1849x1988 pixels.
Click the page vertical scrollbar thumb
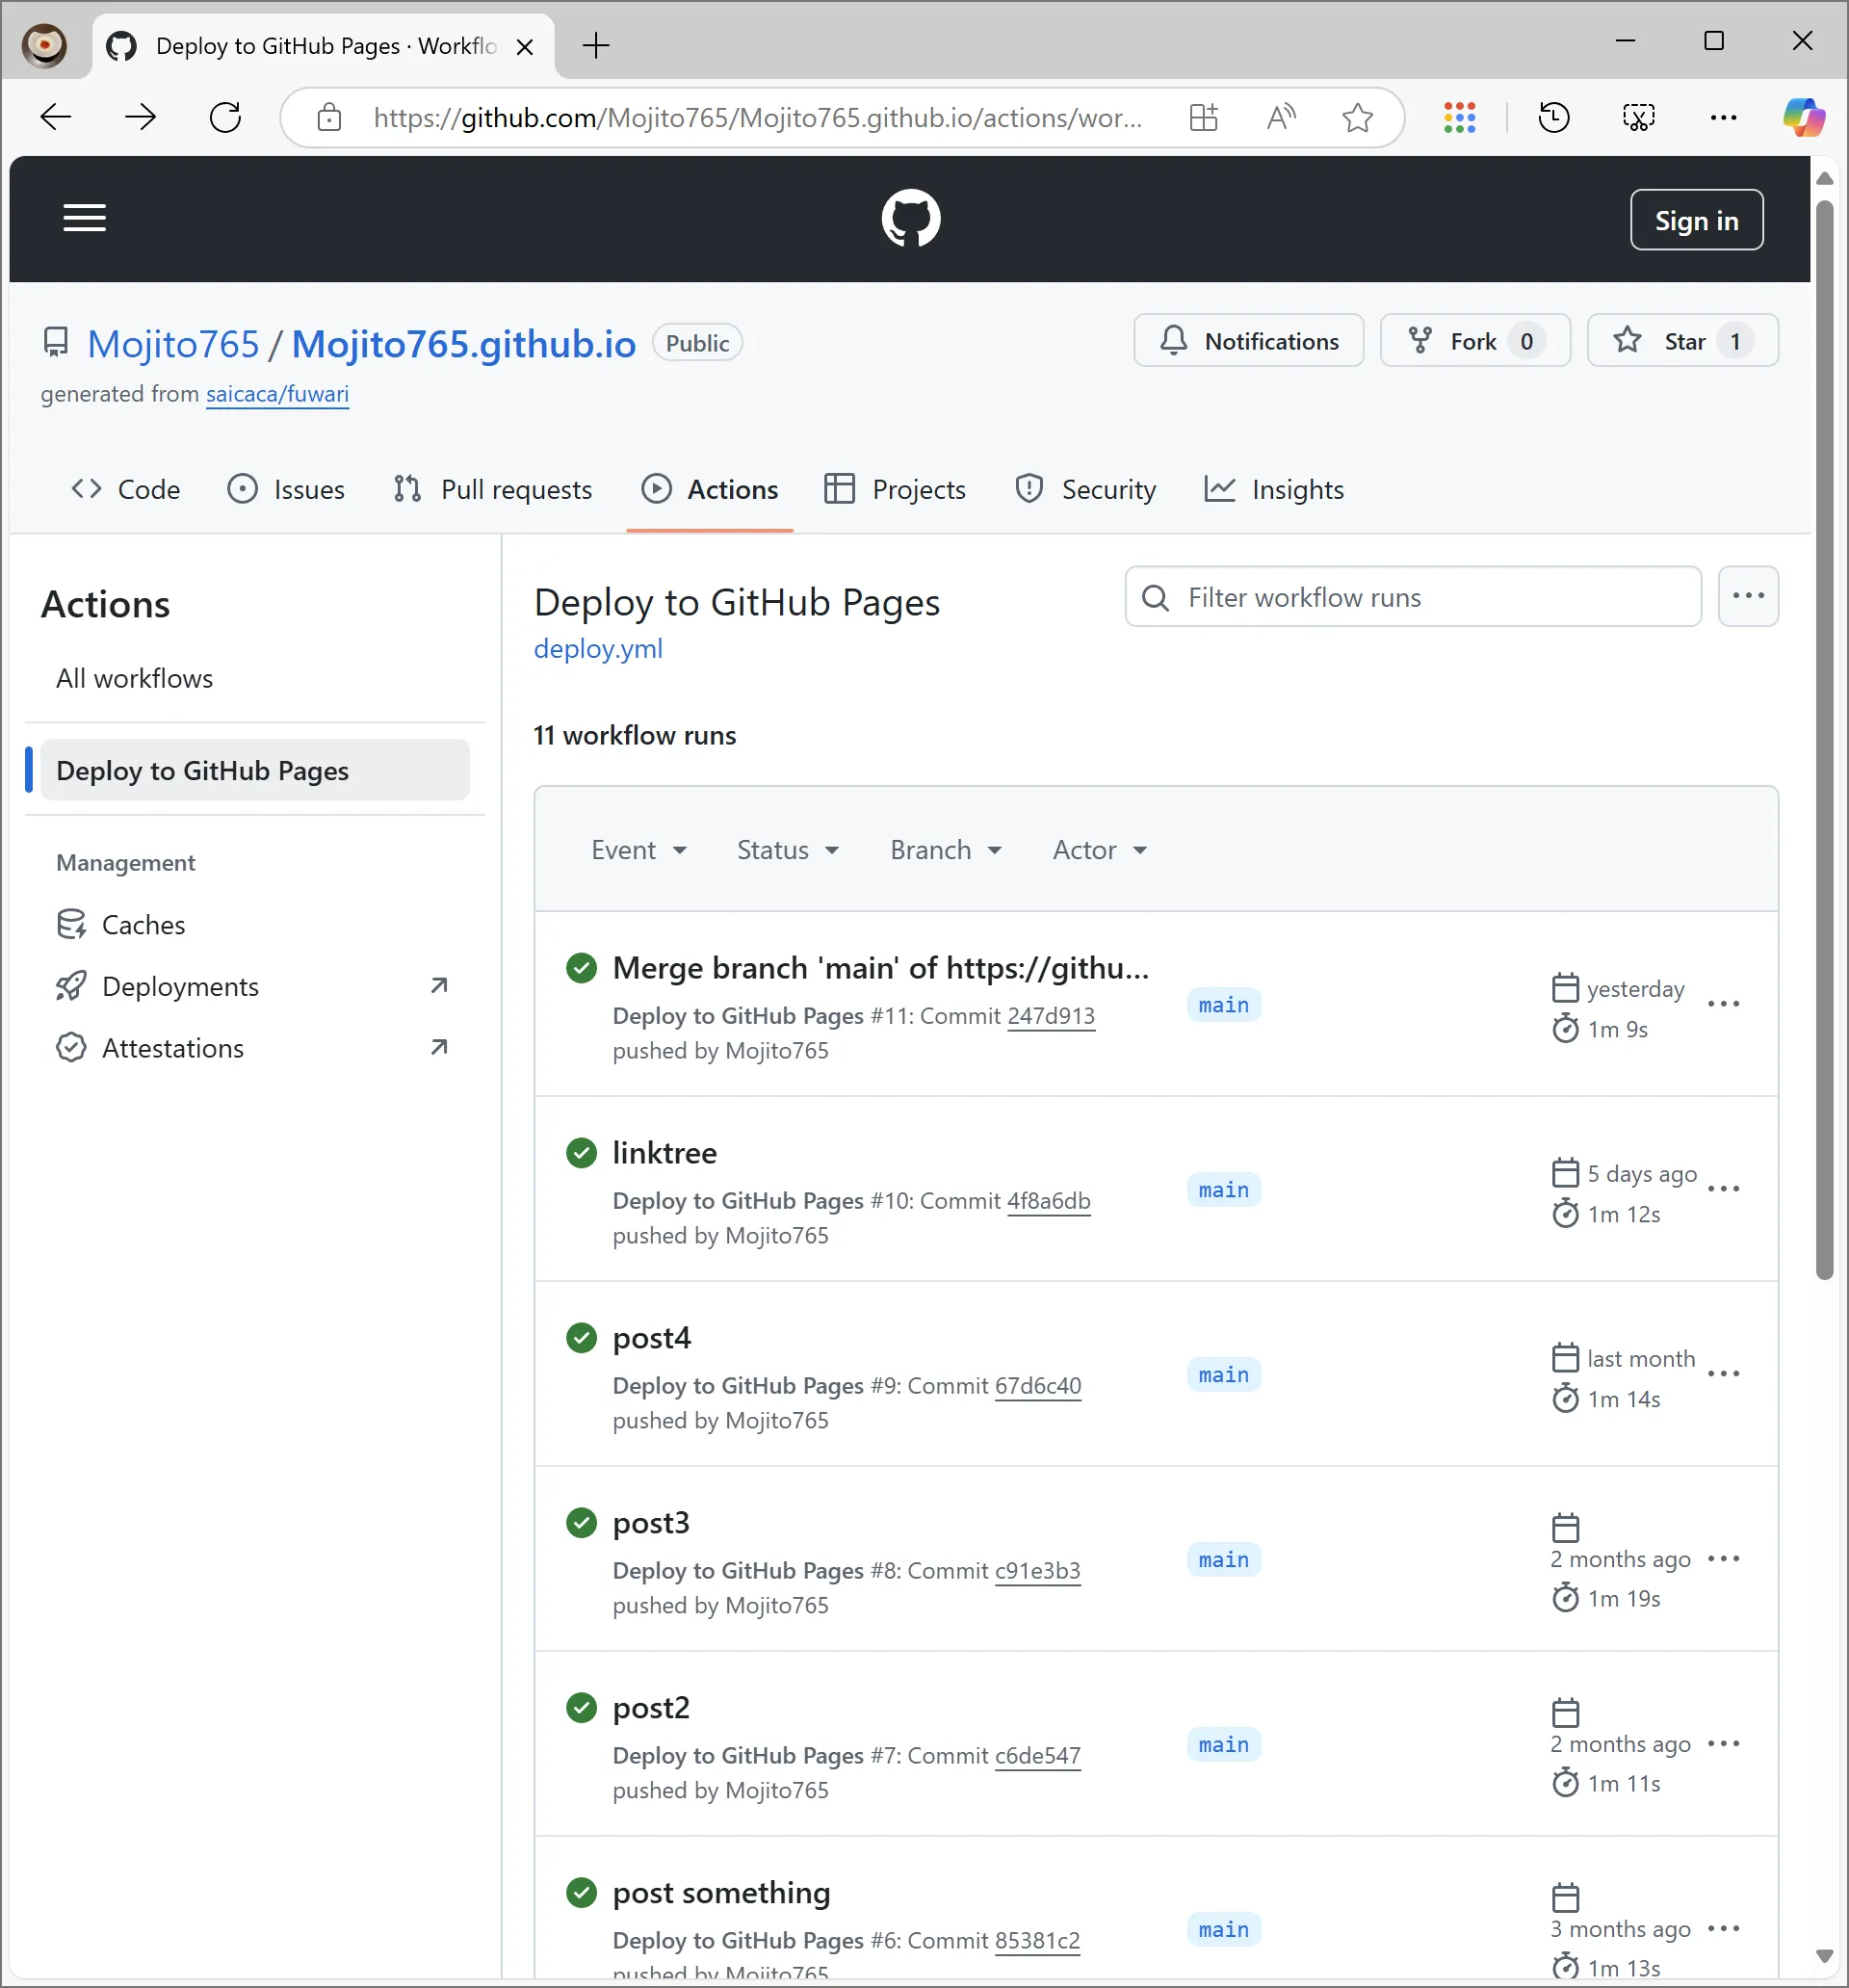pyautogui.click(x=1823, y=740)
